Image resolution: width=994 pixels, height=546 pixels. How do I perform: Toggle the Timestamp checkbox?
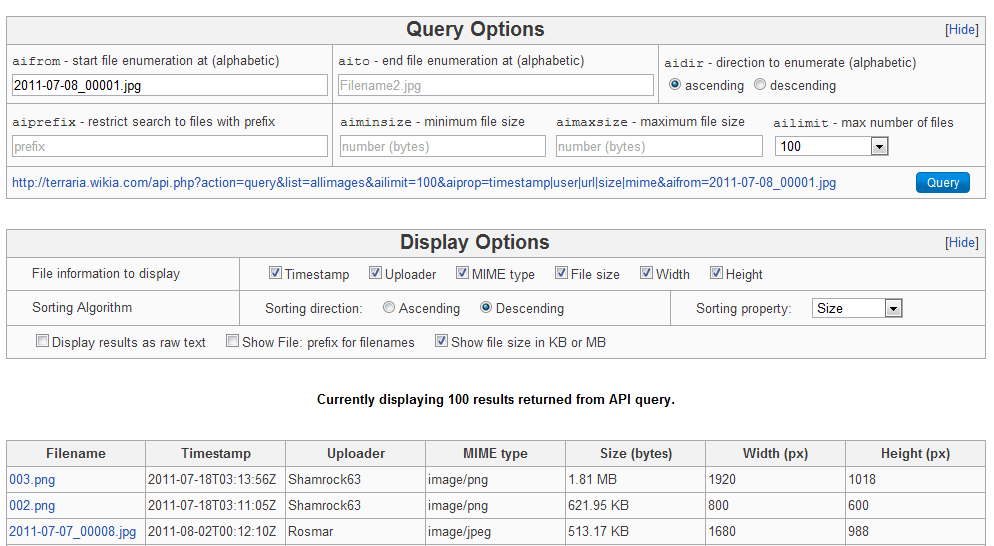pyautogui.click(x=275, y=273)
